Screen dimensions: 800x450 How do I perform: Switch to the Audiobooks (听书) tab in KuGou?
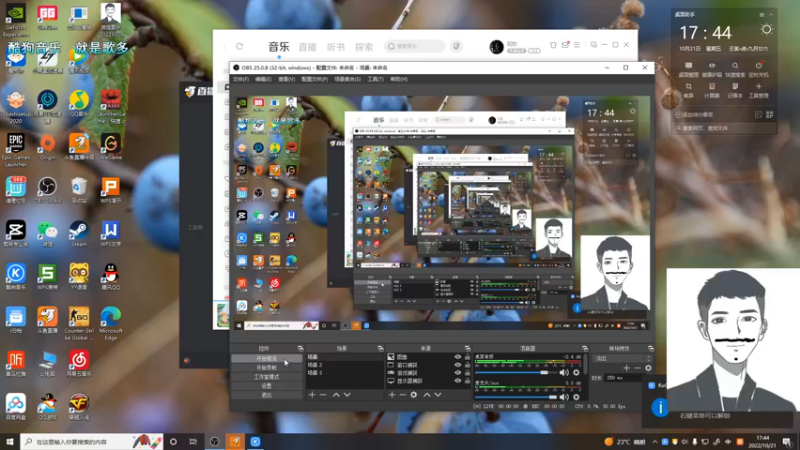pyautogui.click(x=336, y=47)
